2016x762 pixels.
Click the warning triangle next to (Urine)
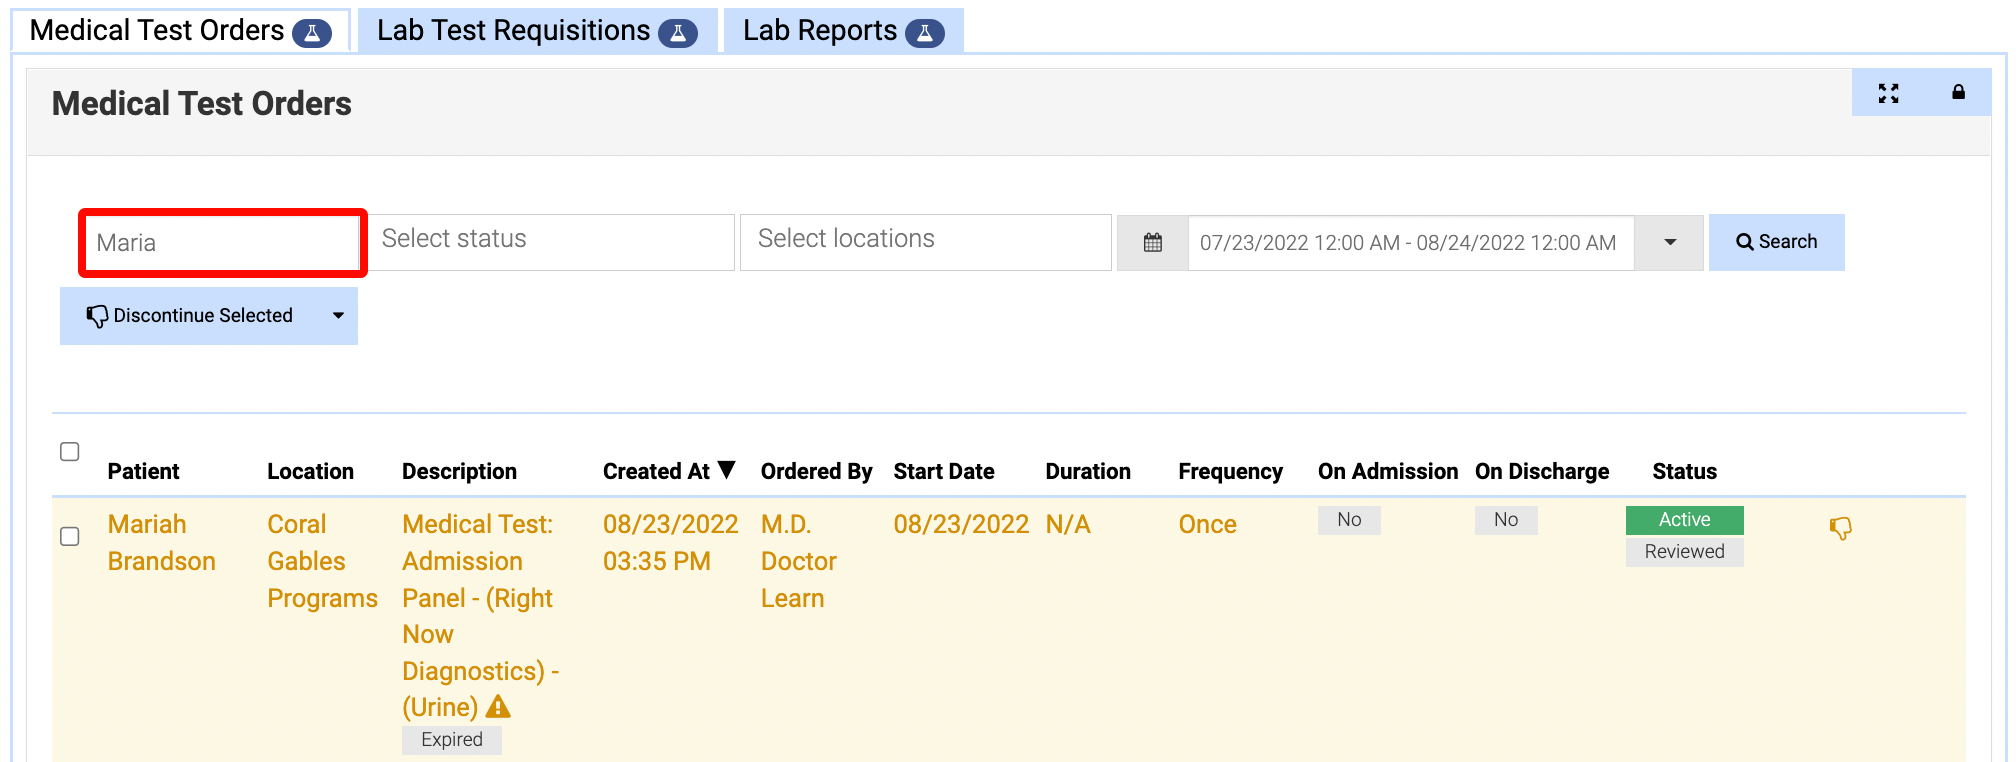point(498,707)
